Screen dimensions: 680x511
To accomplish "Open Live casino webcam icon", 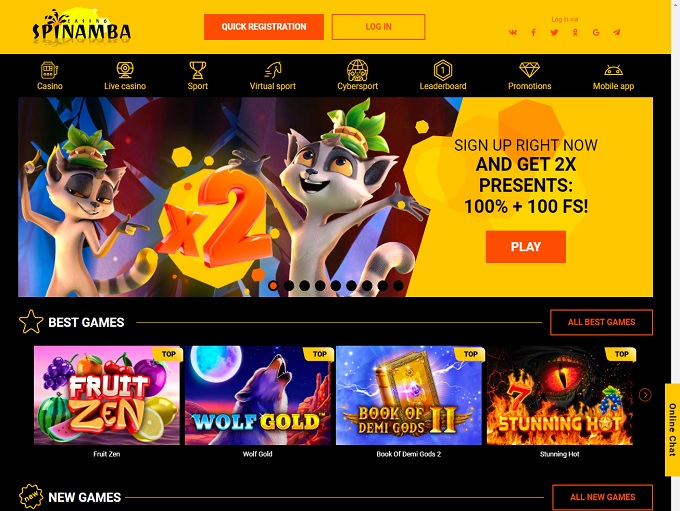I will click(125, 69).
